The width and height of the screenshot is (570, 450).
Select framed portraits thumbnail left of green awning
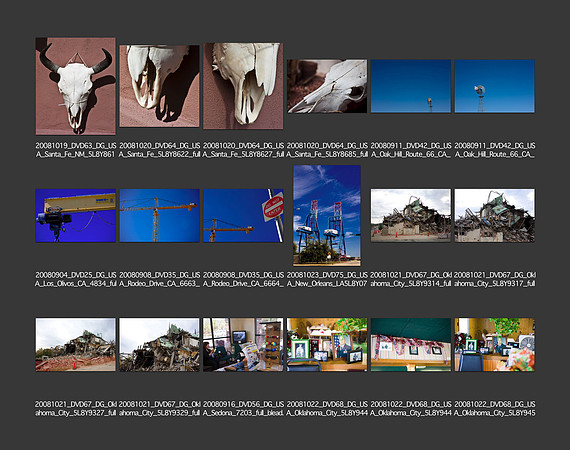pos(327,345)
